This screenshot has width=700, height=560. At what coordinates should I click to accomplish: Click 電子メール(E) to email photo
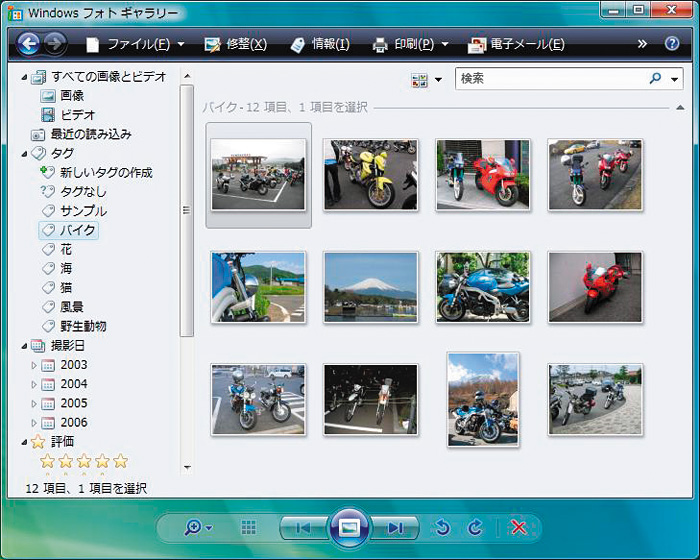click(x=516, y=44)
